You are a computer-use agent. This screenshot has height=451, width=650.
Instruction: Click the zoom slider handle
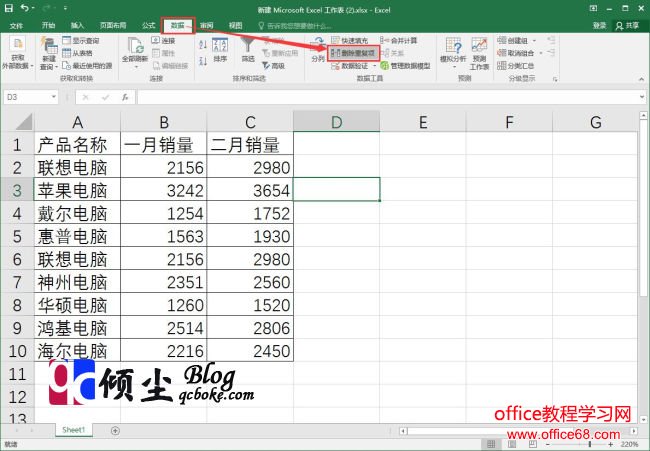point(589,444)
